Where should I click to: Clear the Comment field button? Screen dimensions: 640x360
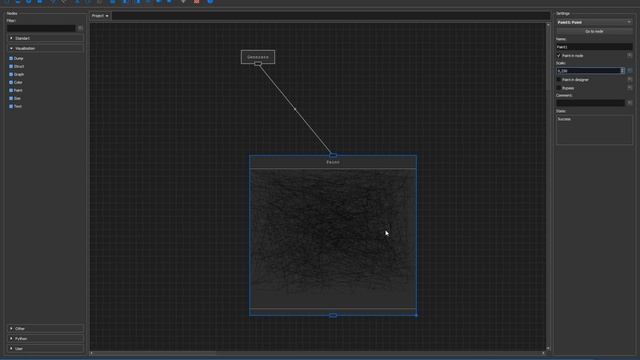pyautogui.click(x=630, y=103)
